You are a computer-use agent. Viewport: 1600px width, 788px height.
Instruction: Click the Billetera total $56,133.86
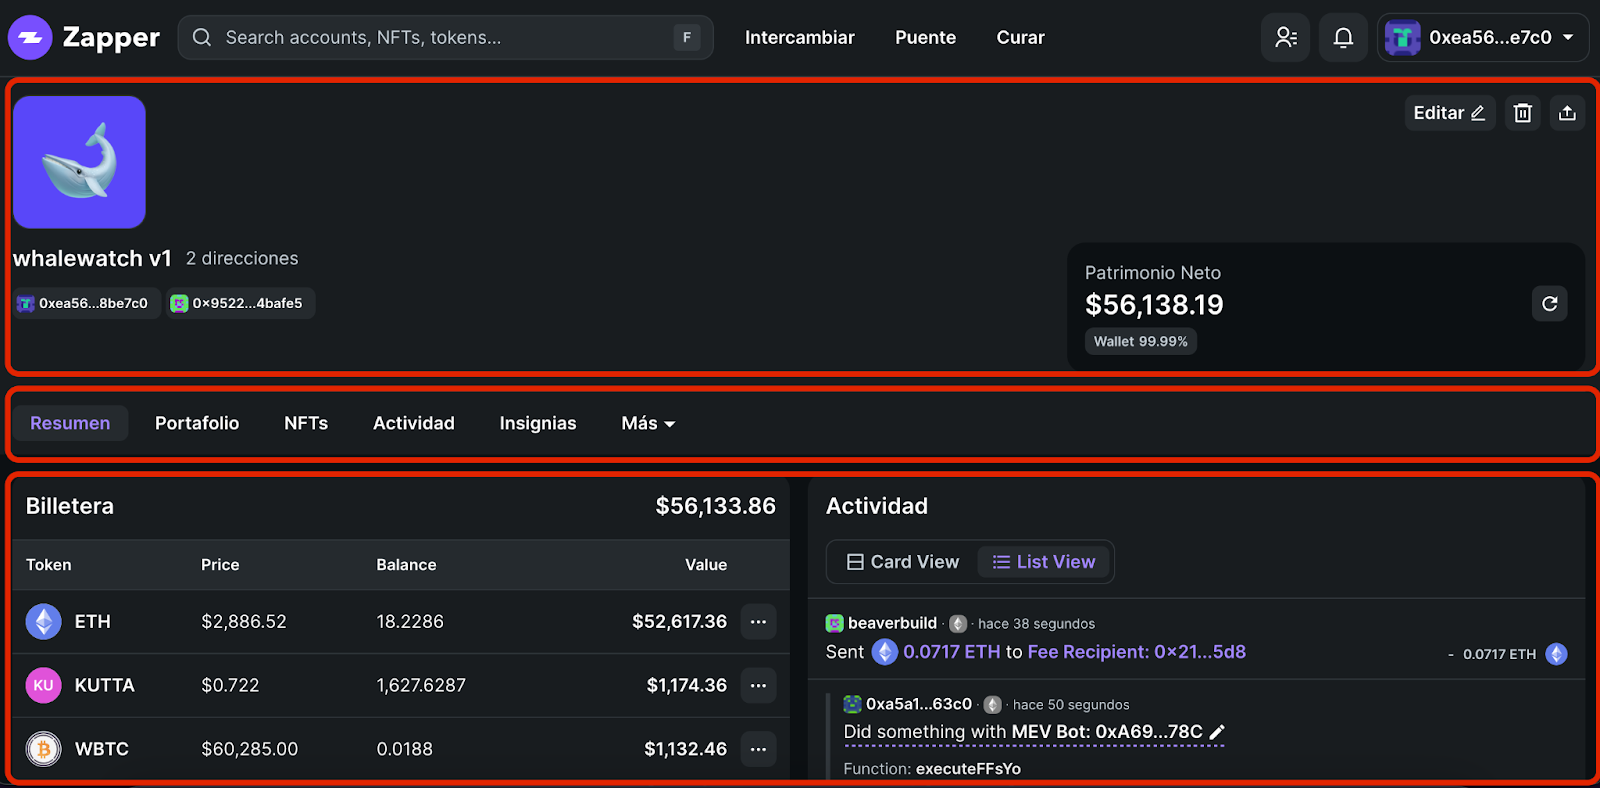715,506
